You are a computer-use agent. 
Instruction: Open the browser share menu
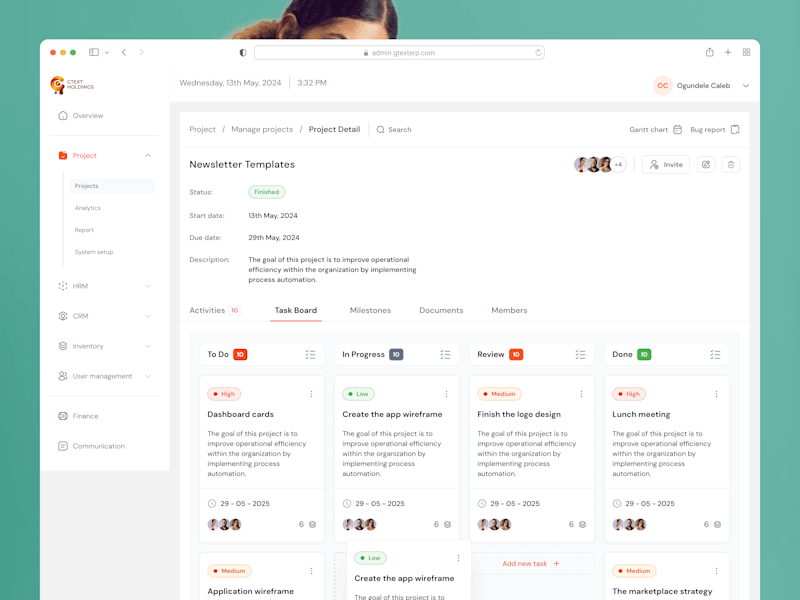point(709,52)
